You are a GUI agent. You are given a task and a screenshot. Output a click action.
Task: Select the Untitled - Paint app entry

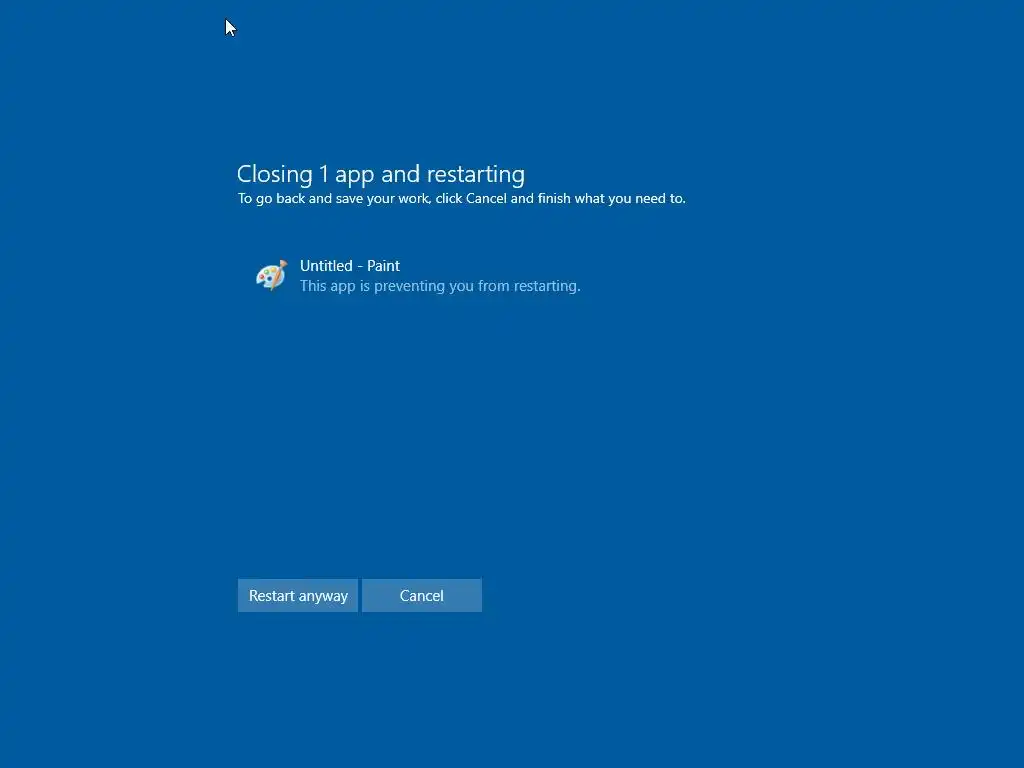(x=418, y=276)
